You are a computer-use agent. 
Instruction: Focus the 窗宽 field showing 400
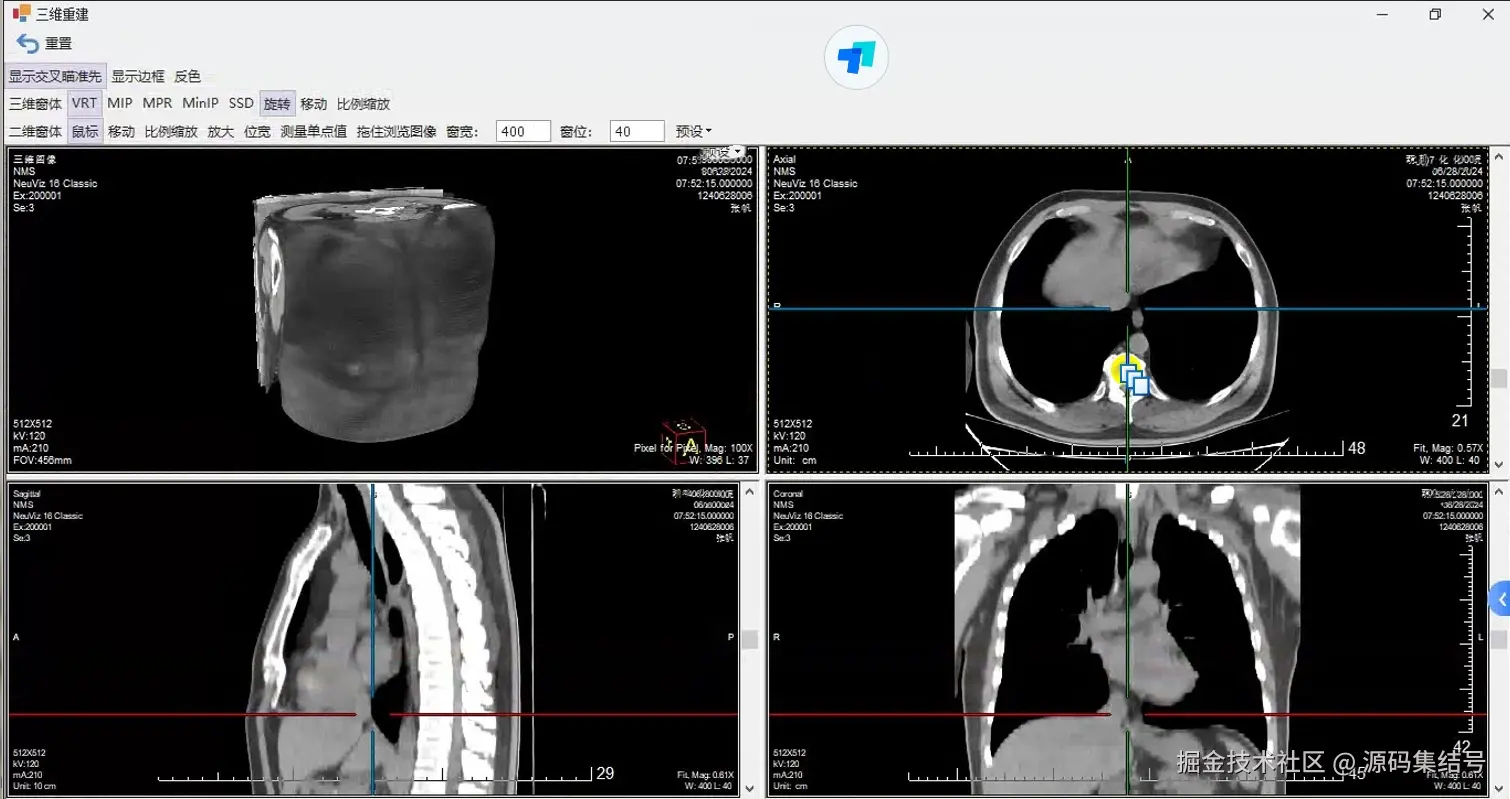(524, 131)
